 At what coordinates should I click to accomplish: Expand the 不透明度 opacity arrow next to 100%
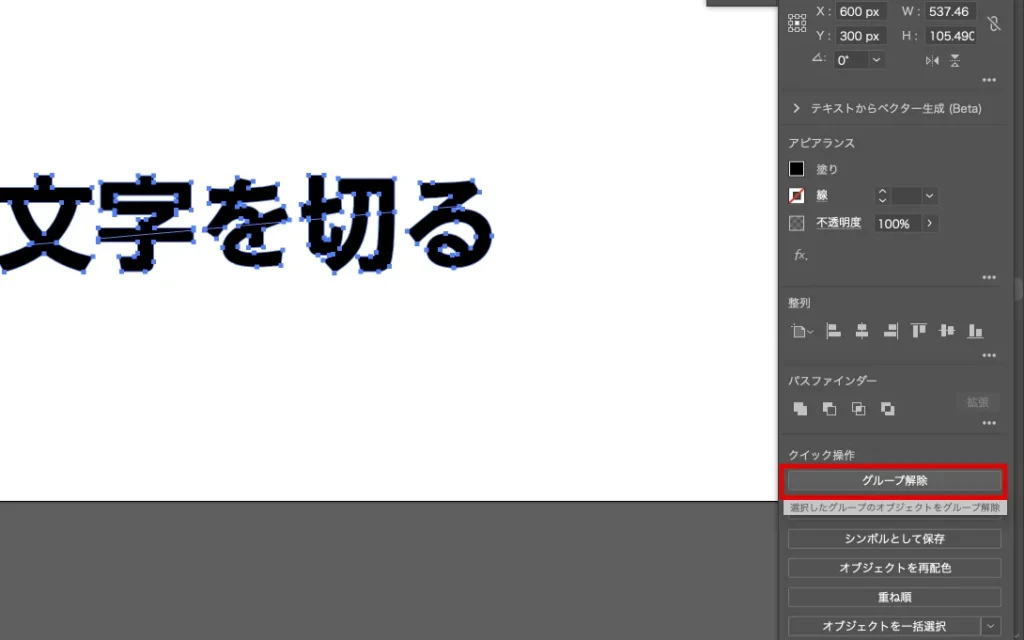(x=930, y=223)
